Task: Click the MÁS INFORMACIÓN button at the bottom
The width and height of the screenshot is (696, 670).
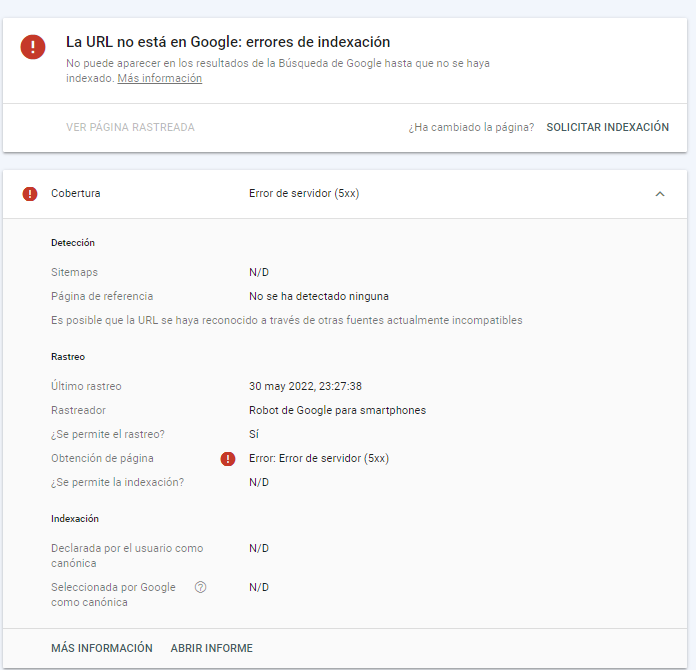Action: 102,648
